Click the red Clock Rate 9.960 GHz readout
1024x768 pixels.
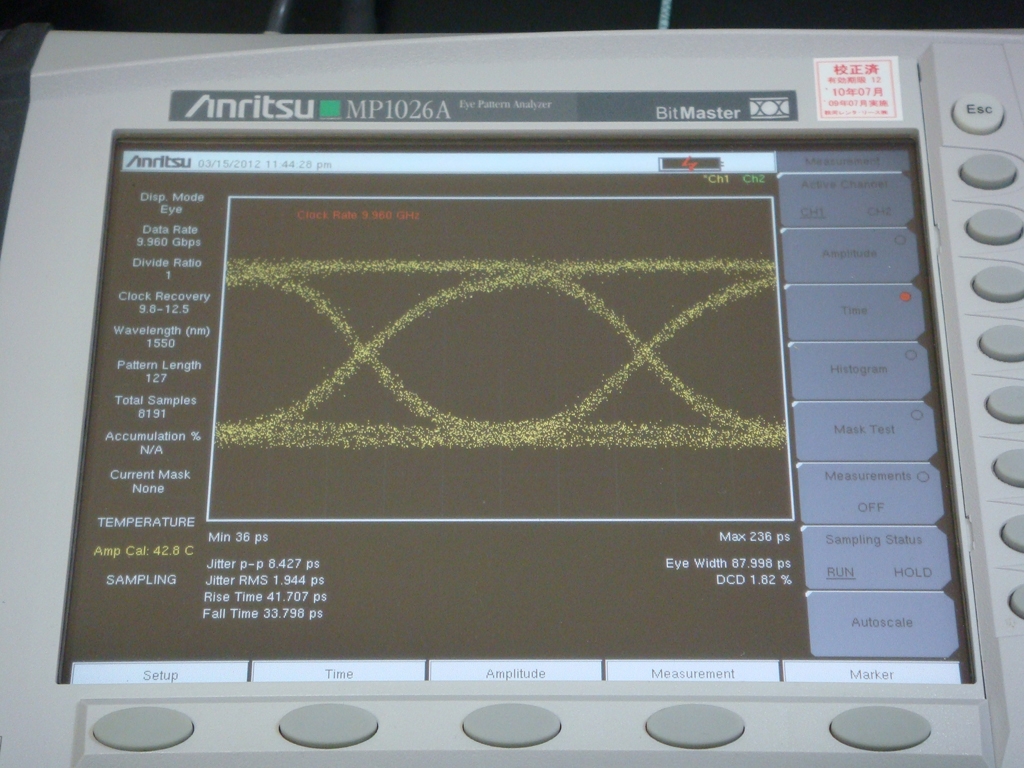pyautogui.click(x=358, y=215)
